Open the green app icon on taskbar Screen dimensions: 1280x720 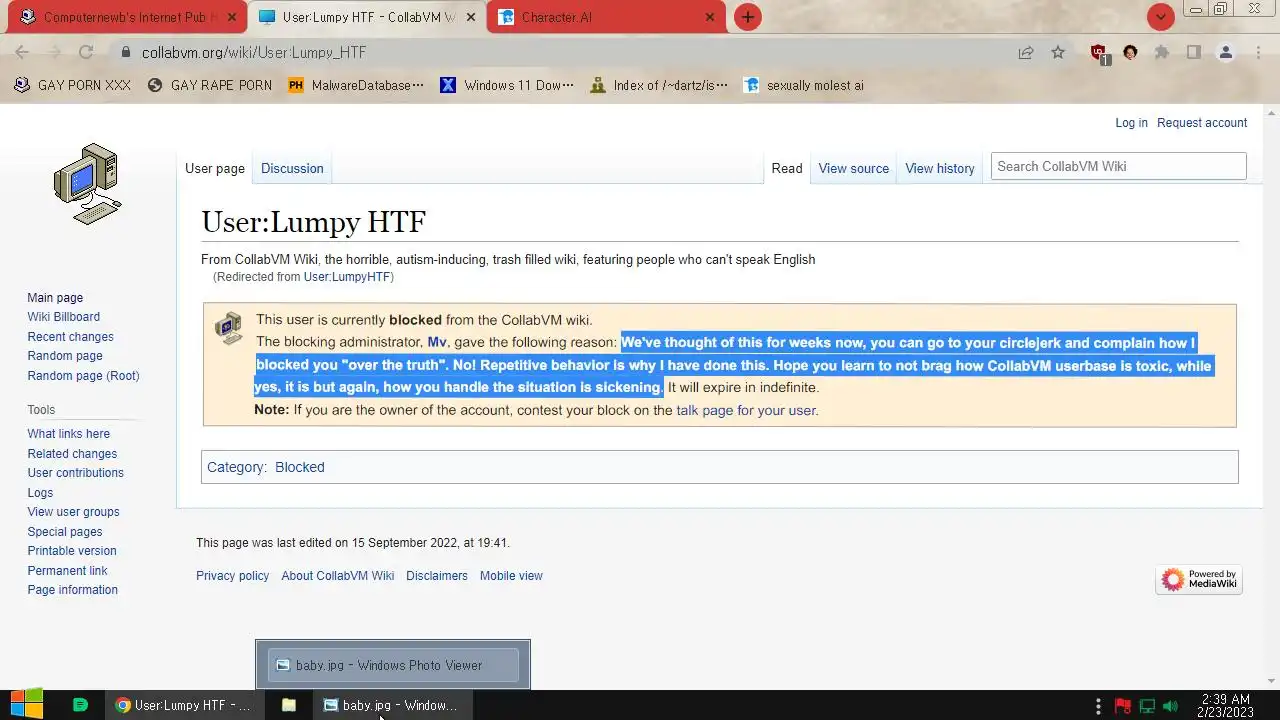(x=81, y=705)
